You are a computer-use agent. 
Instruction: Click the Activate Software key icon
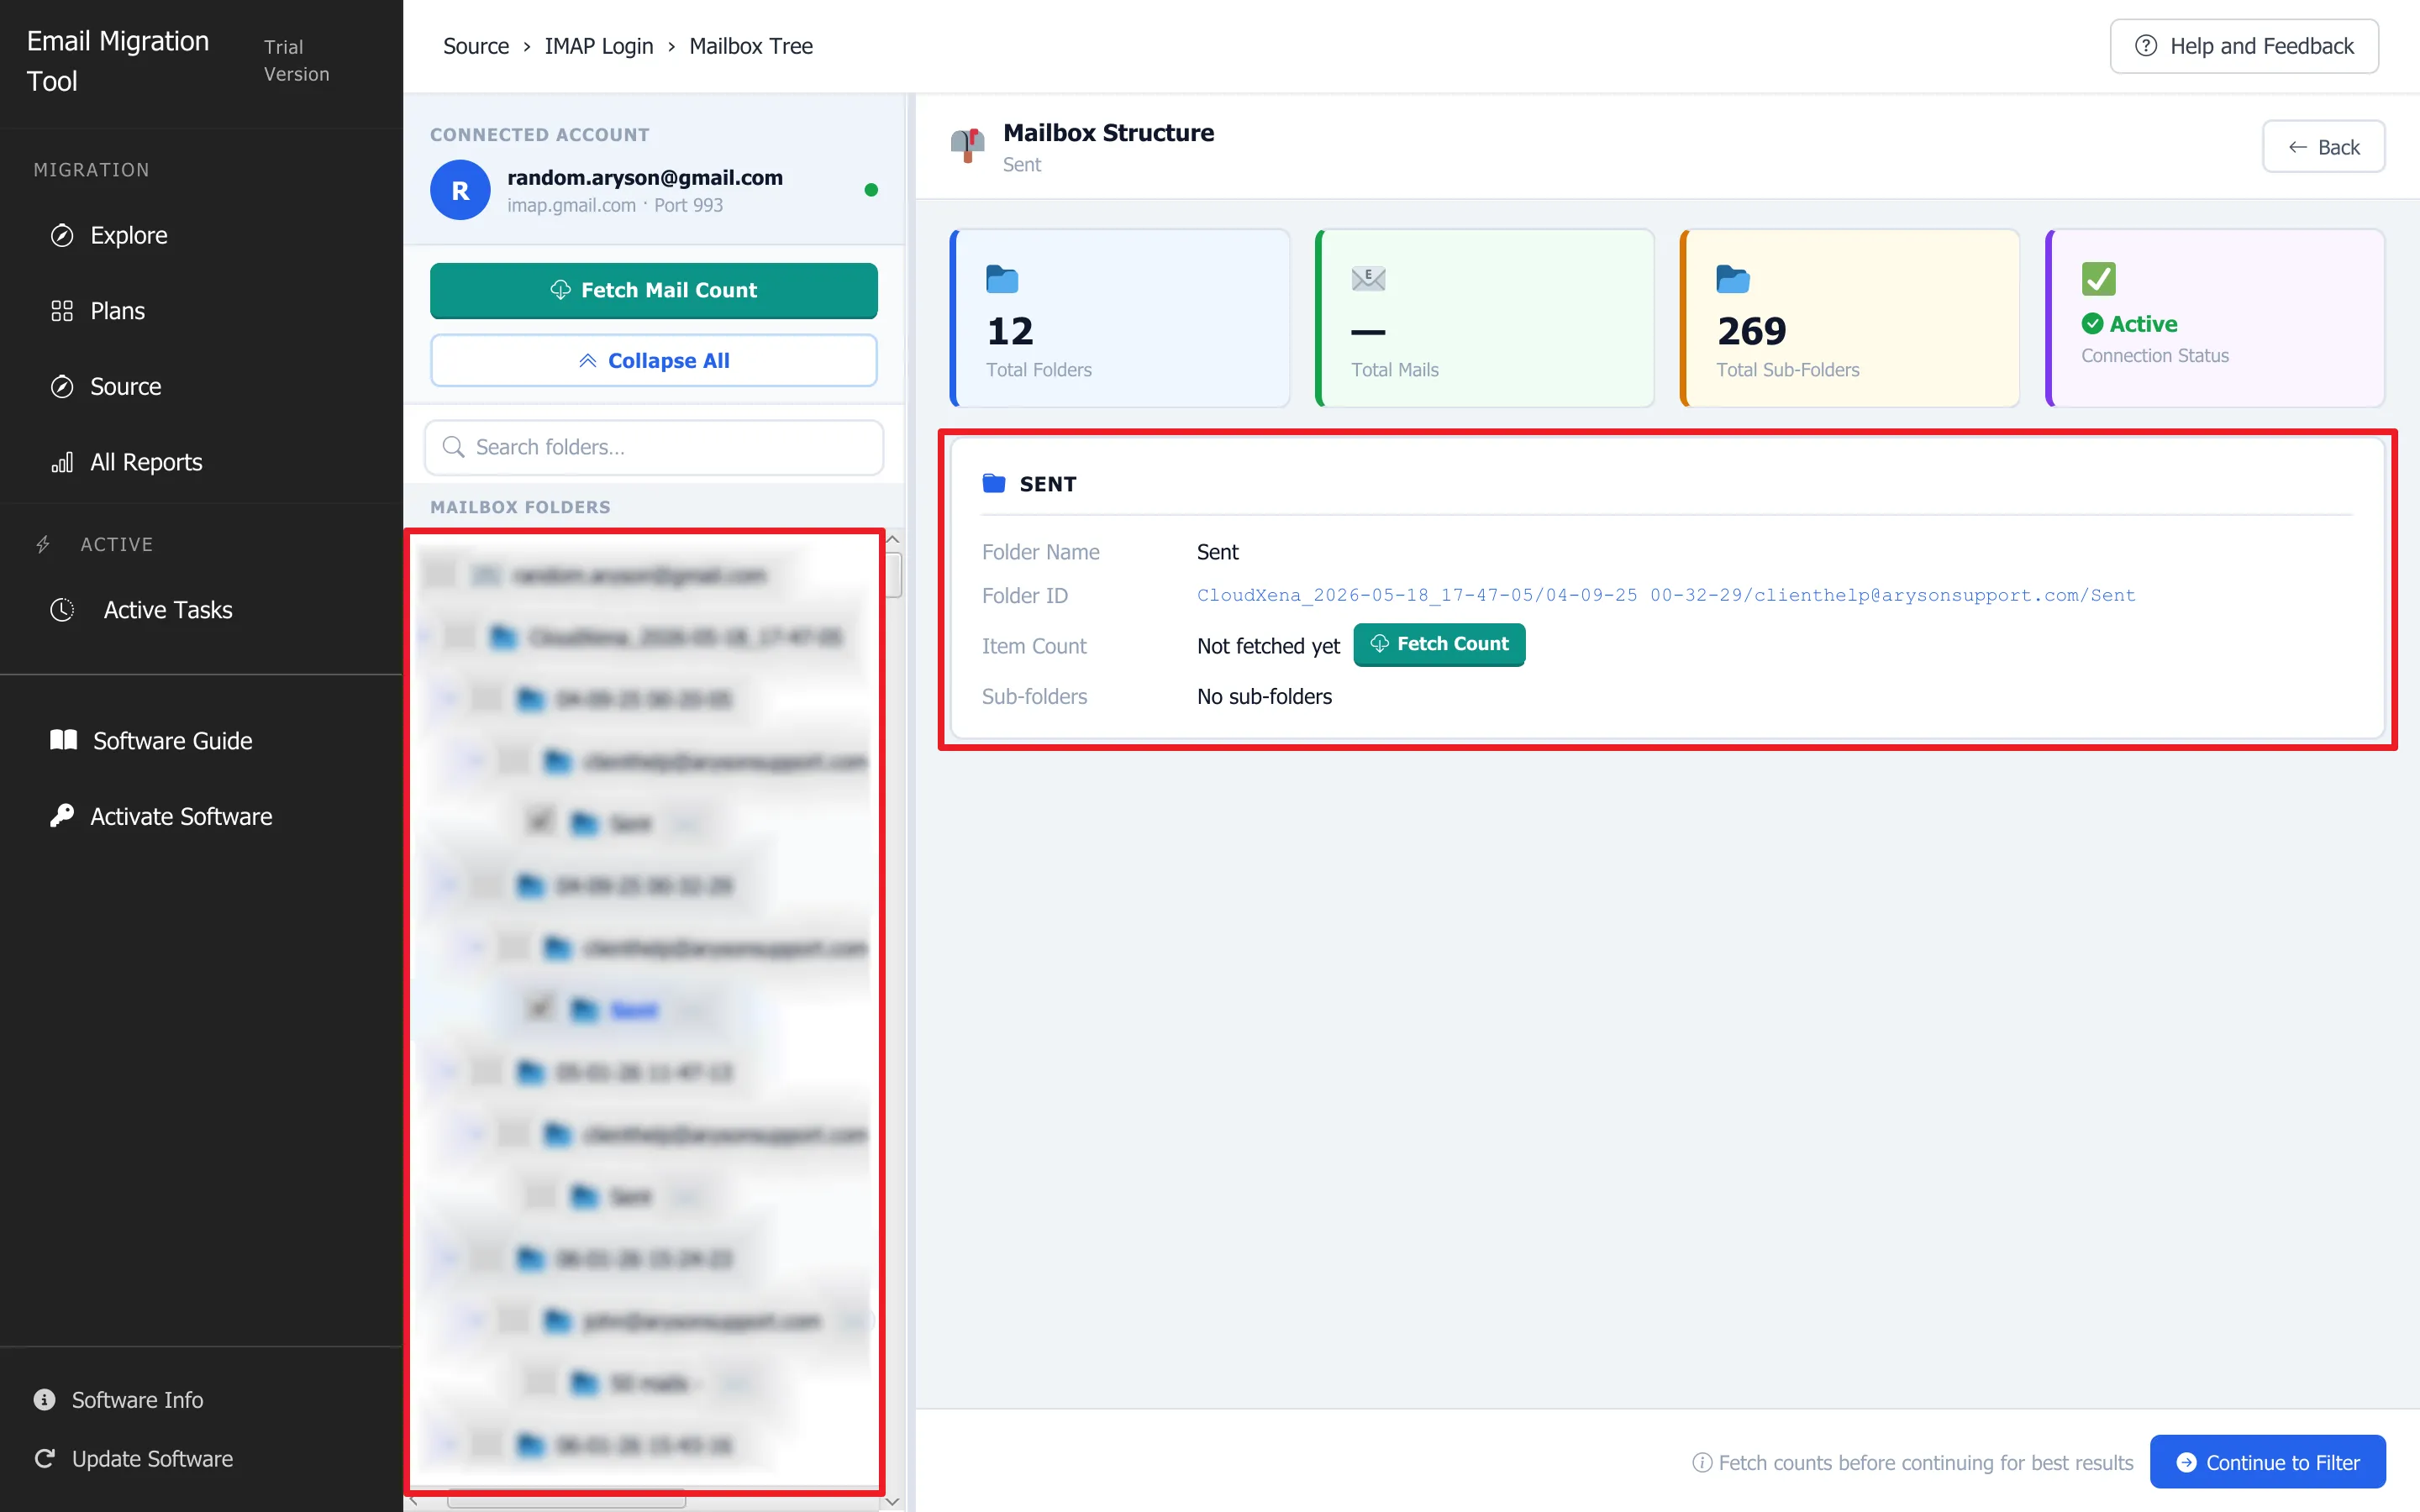(62, 816)
